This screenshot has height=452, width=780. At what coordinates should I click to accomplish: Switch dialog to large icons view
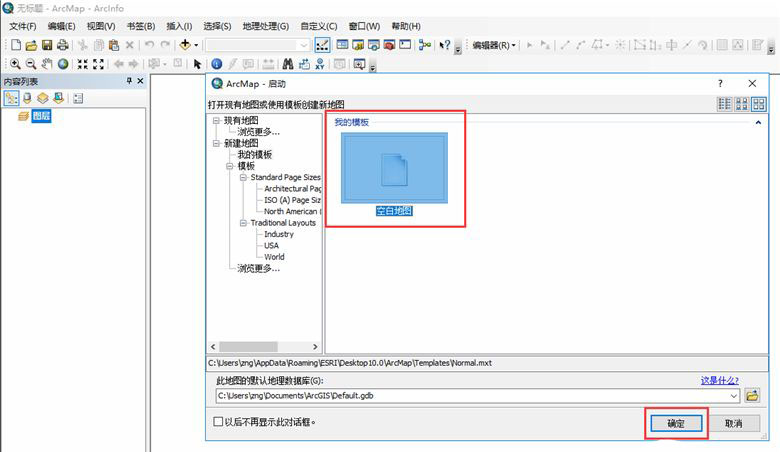(x=759, y=104)
